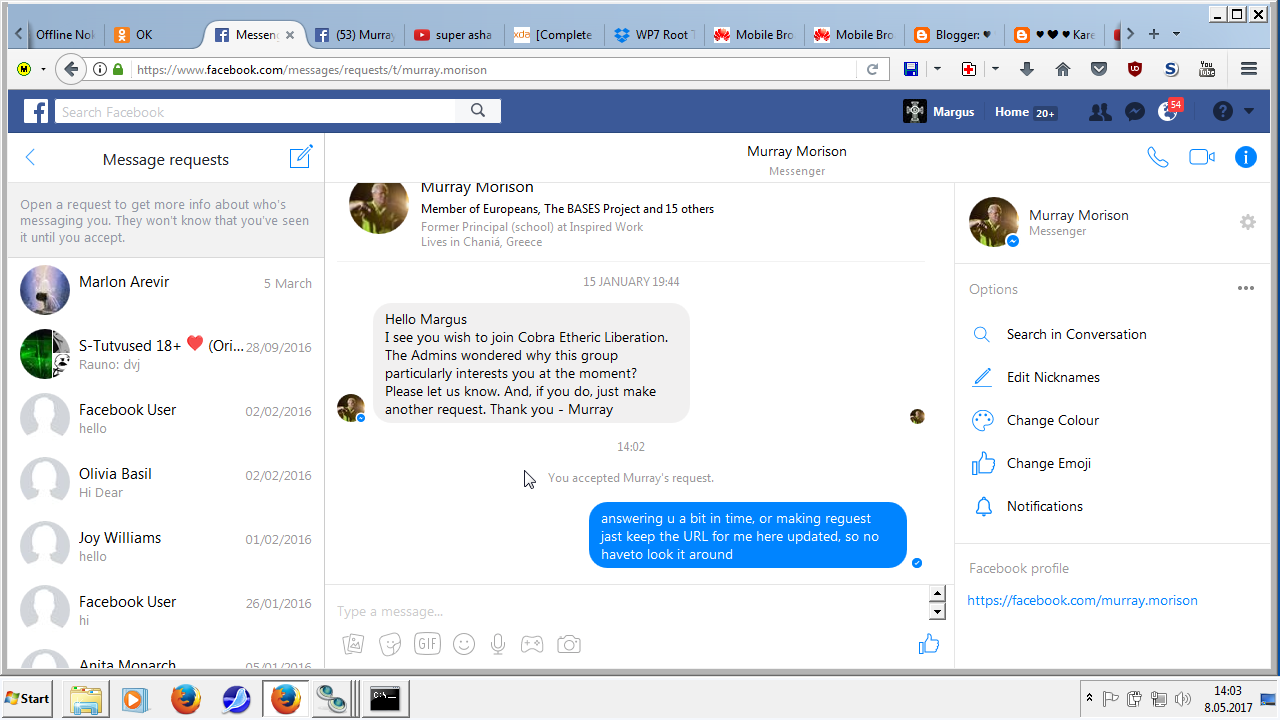Open the command prompt taskbar button

[385, 698]
